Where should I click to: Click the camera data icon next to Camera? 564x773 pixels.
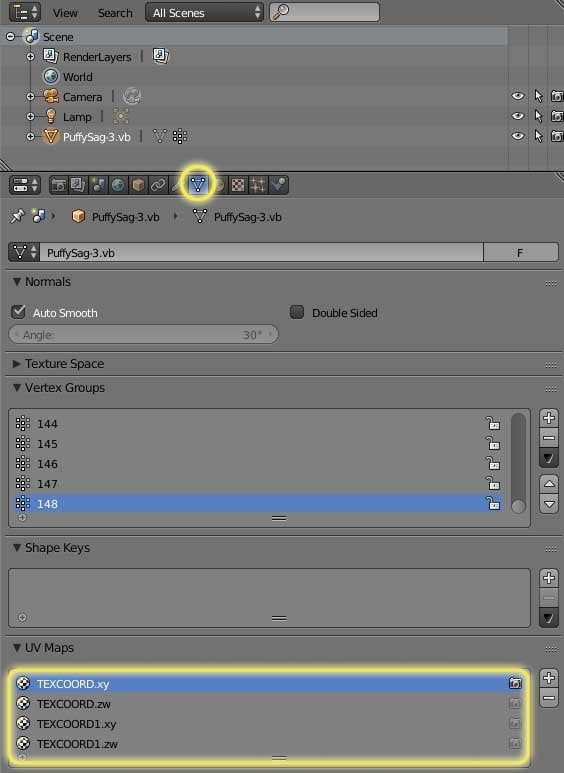[x=132, y=96]
